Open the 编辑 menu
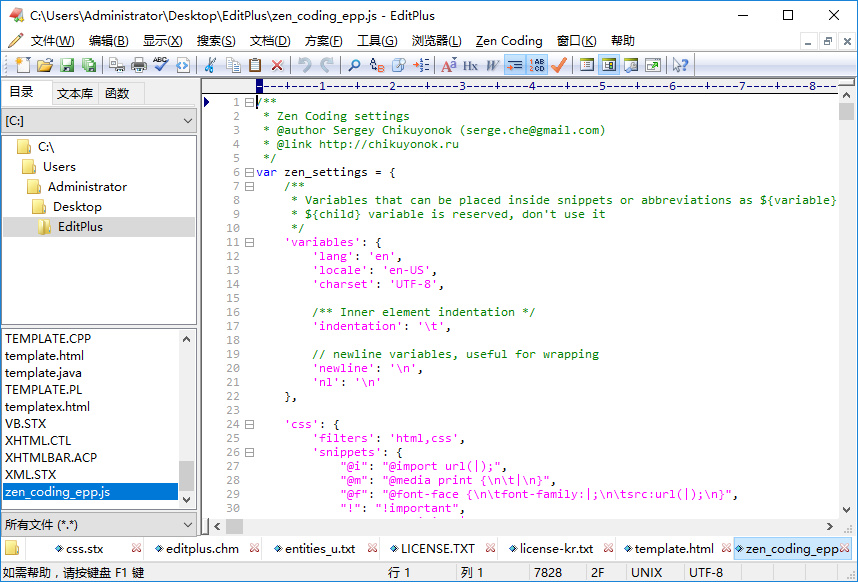The image size is (858, 582). 108,41
